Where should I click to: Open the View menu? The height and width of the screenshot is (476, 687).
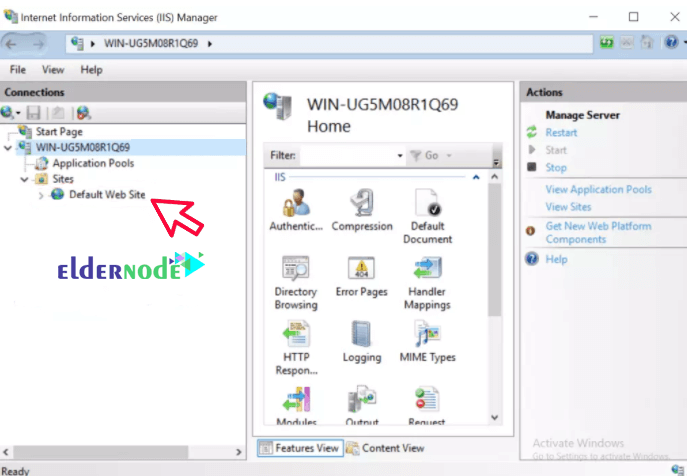coord(53,70)
